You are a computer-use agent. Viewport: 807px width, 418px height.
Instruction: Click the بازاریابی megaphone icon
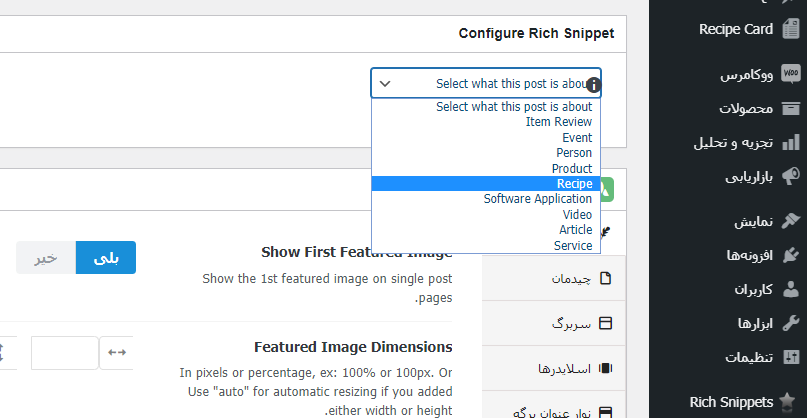click(791, 177)
